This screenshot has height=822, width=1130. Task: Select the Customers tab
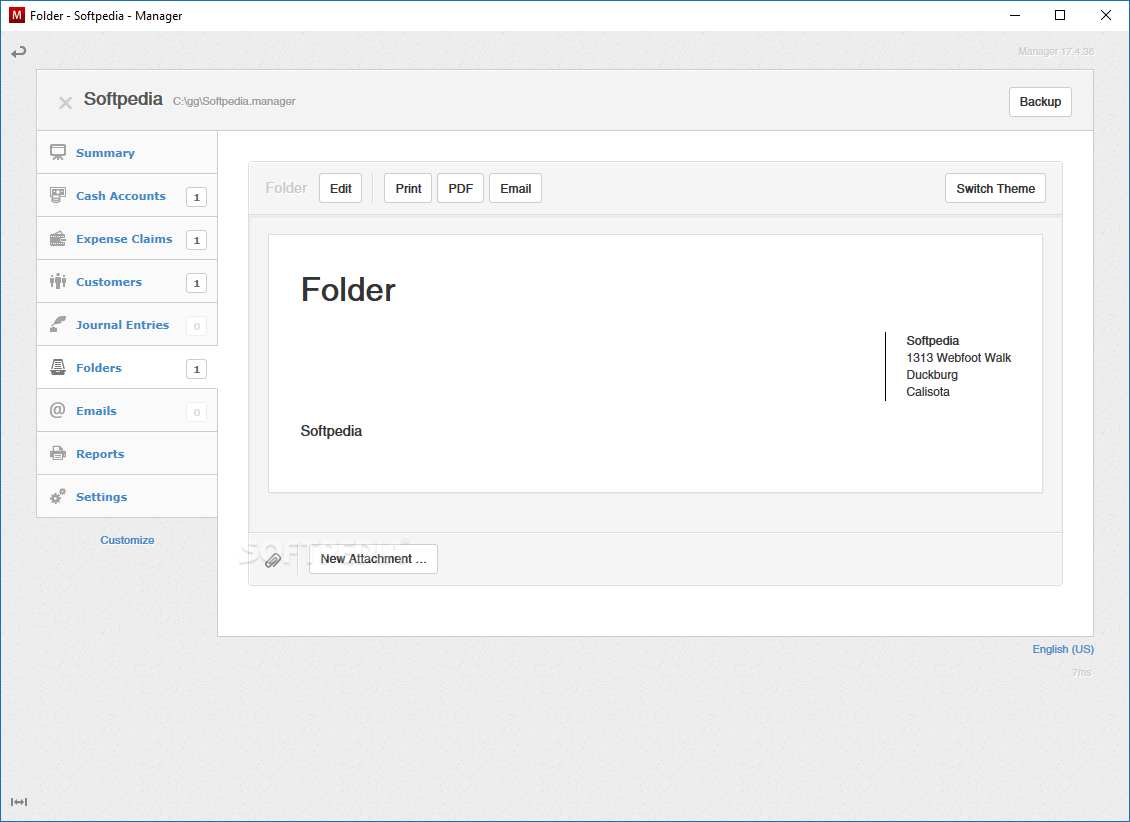[x=127, y=281]
